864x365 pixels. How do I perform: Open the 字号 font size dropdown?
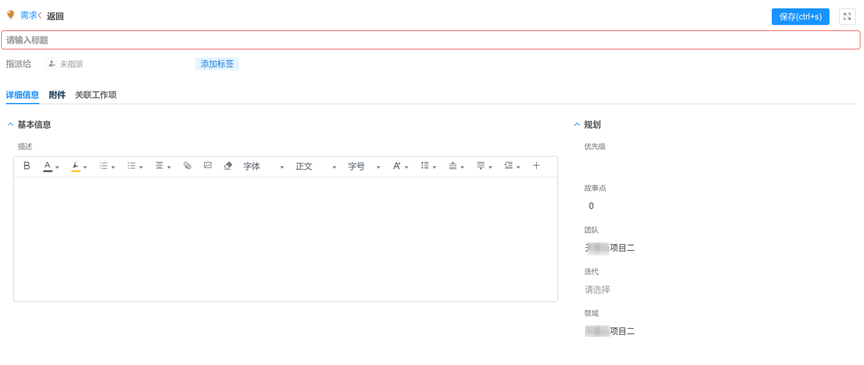tap(364, 167)
